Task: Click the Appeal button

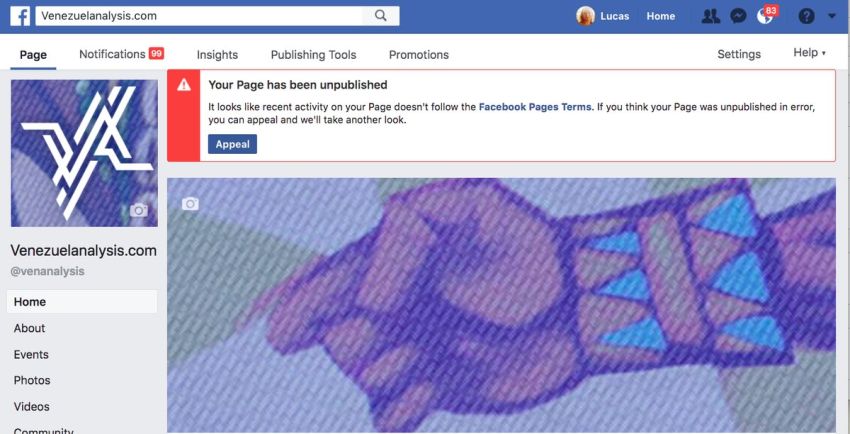Action: 233,144
